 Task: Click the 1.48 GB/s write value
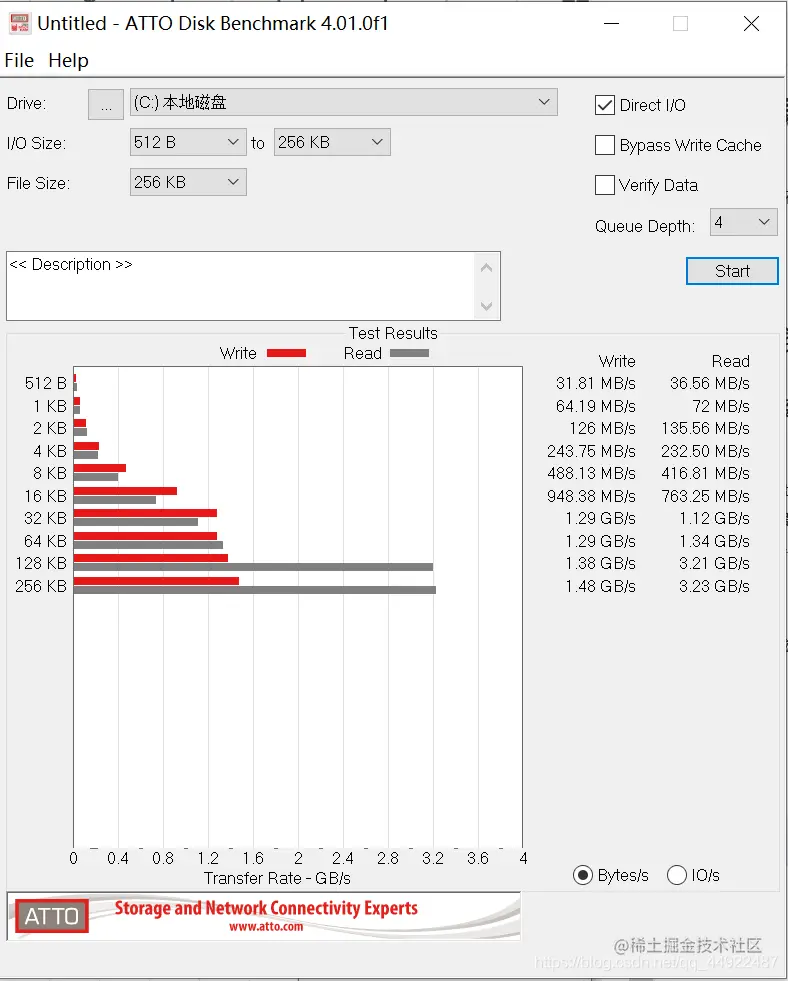tap(600, 586)
